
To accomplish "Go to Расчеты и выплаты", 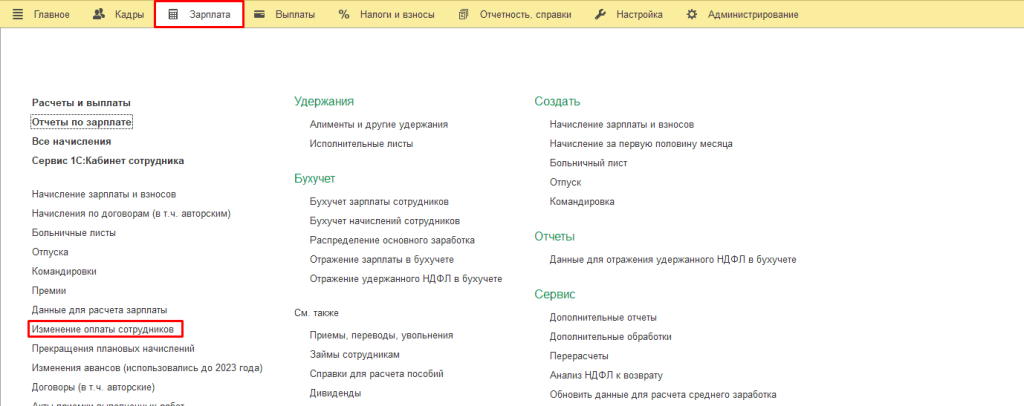I will pos(81,103).
